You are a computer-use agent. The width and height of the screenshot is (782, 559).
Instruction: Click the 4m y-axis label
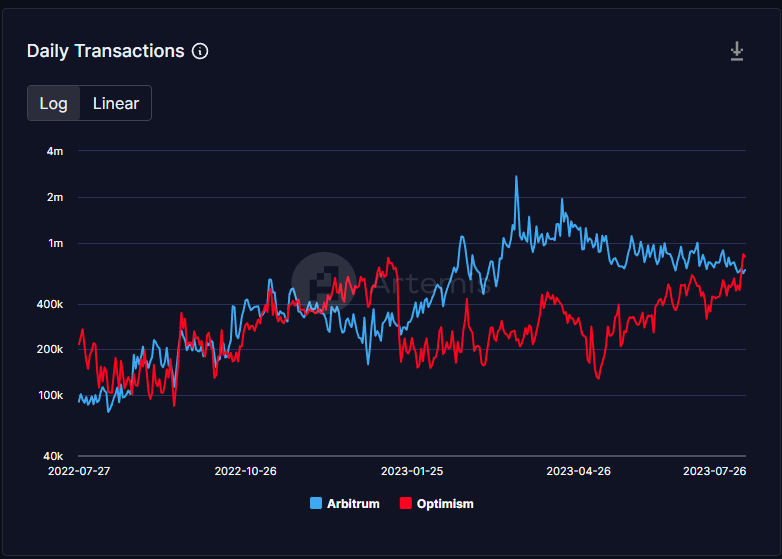55,151
